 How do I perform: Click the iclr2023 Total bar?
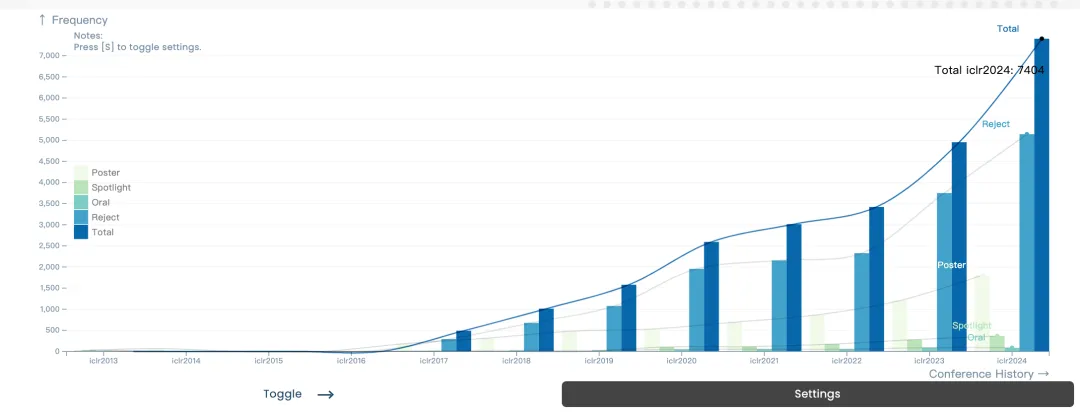959,247
